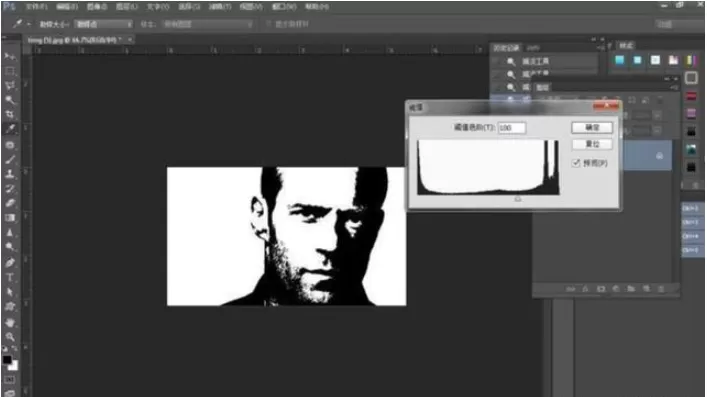This screenshot has height=397, width=707.
Task: Close the Threshold dialog
Action: pos(606,106)
